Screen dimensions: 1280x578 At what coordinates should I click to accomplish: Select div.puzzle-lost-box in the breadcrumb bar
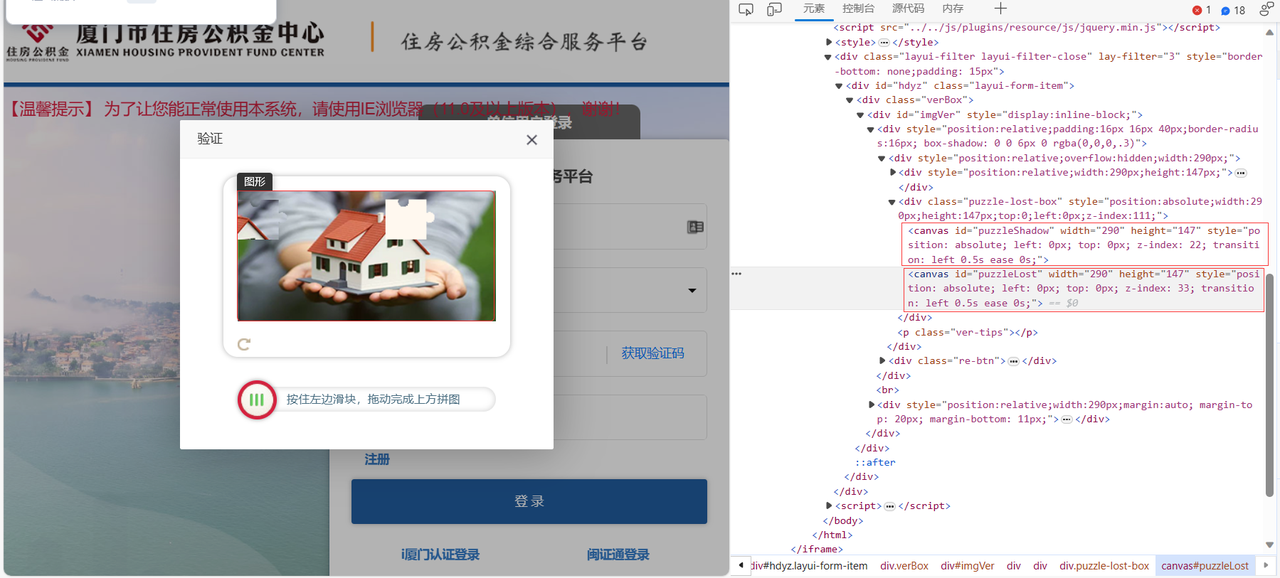tap(1097, 566)
